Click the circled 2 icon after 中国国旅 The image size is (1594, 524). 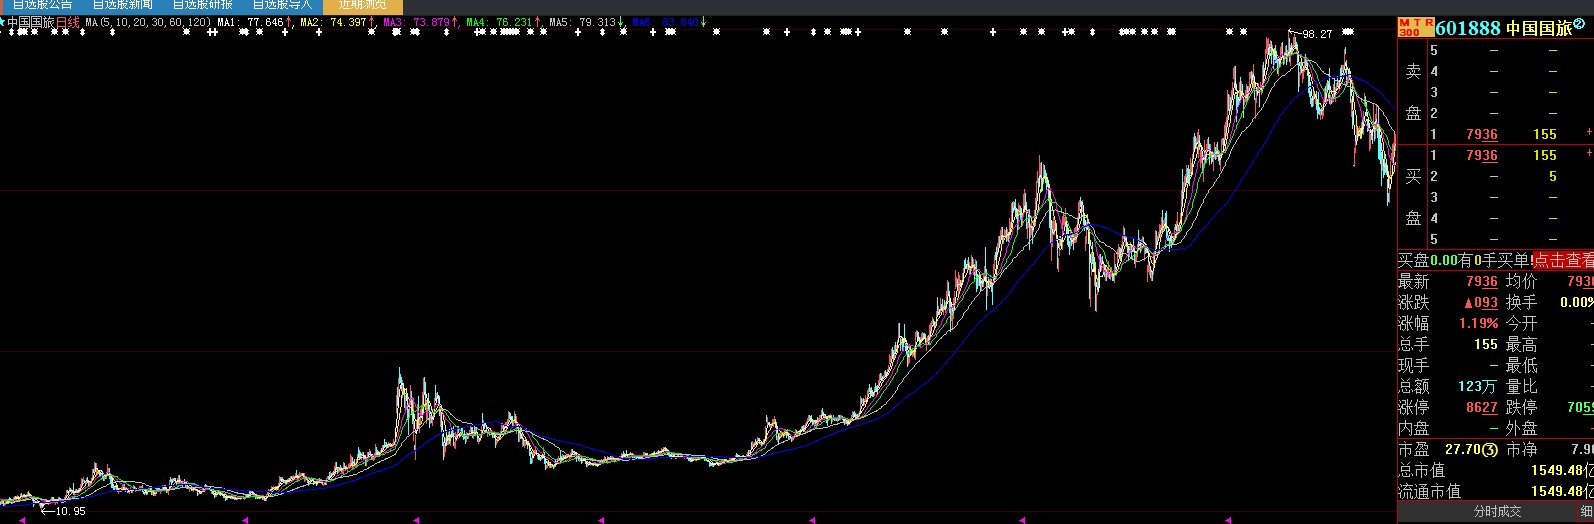1579,23
